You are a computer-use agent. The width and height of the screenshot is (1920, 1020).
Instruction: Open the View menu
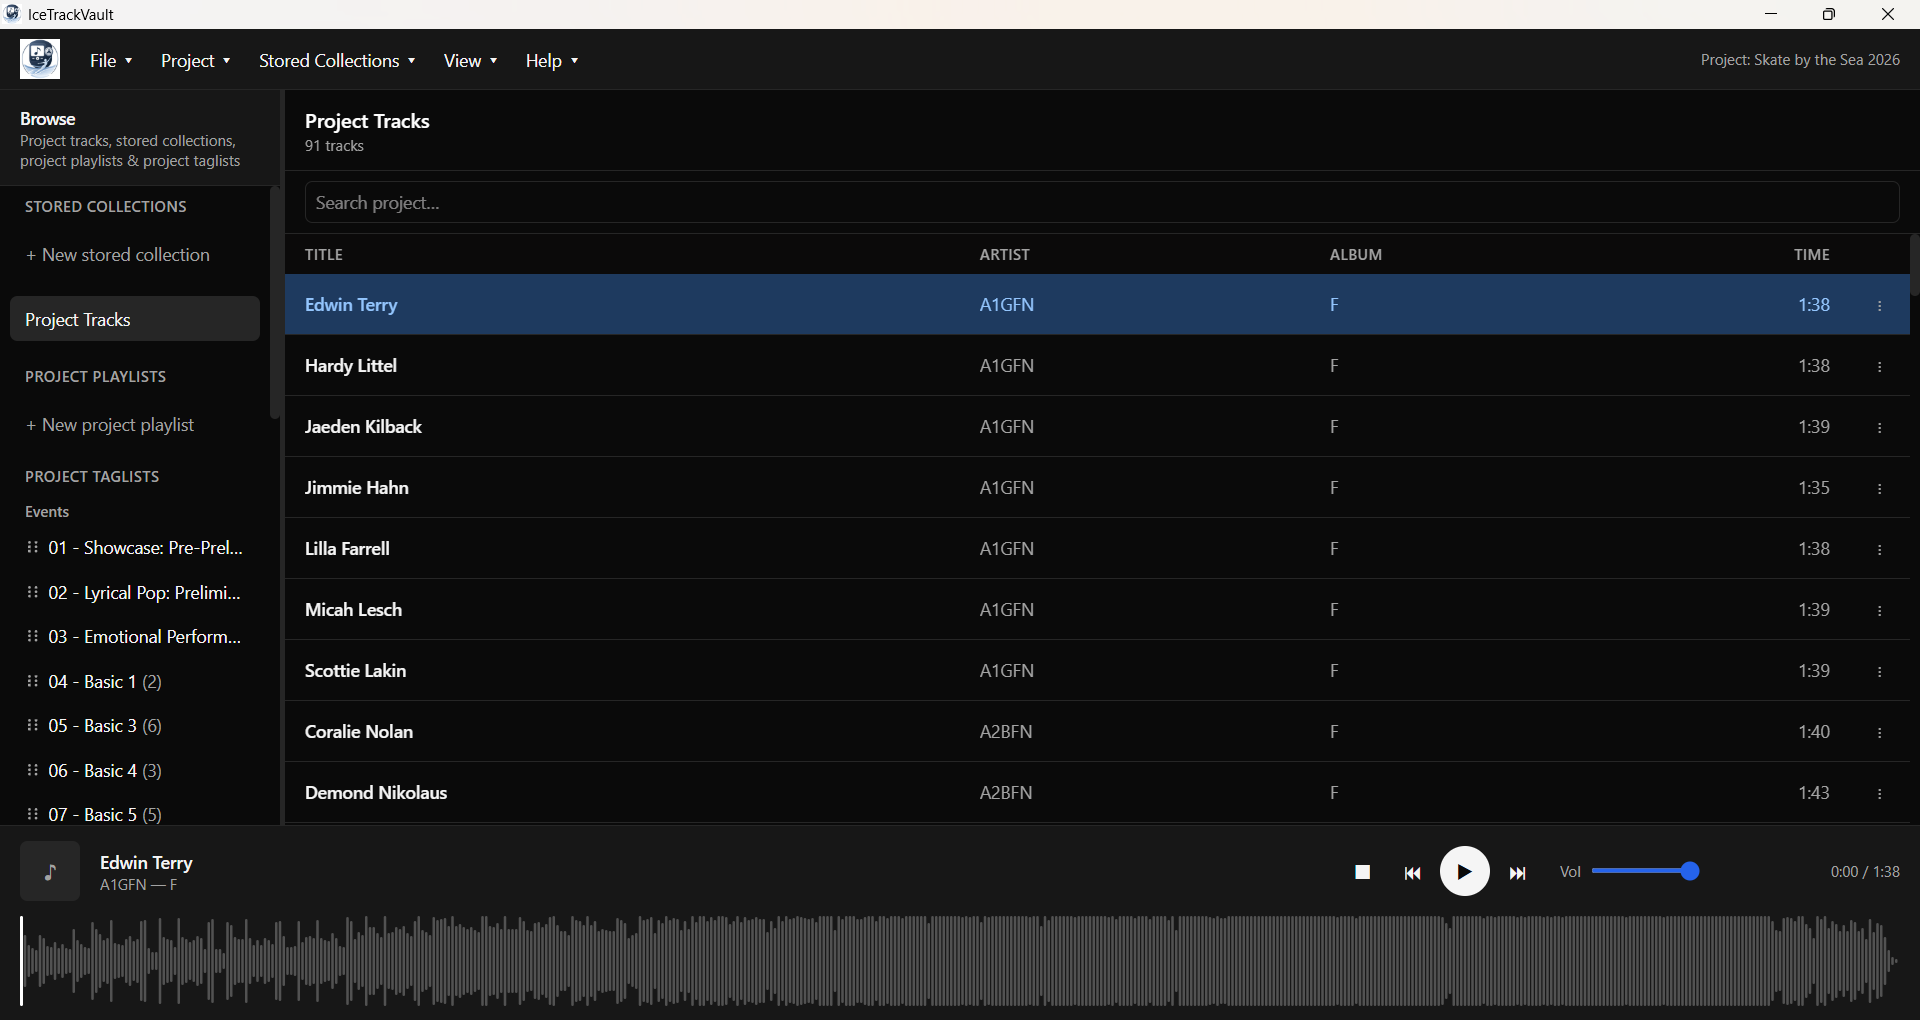point(470,60)
